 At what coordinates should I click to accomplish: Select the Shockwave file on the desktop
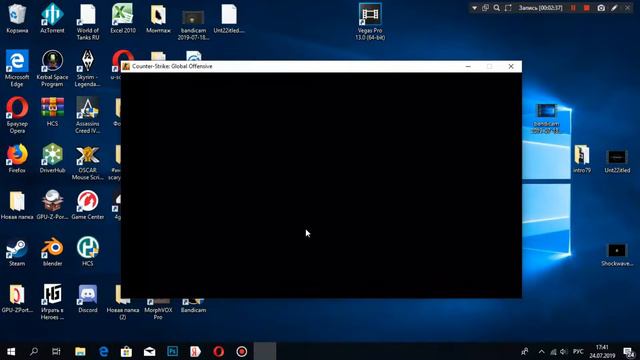point(617,255)
